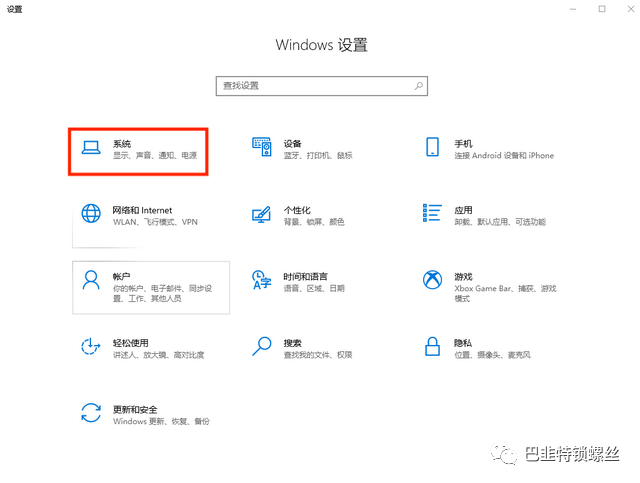Select the 帐户 category title
The image size is (640, 483).
122,276
